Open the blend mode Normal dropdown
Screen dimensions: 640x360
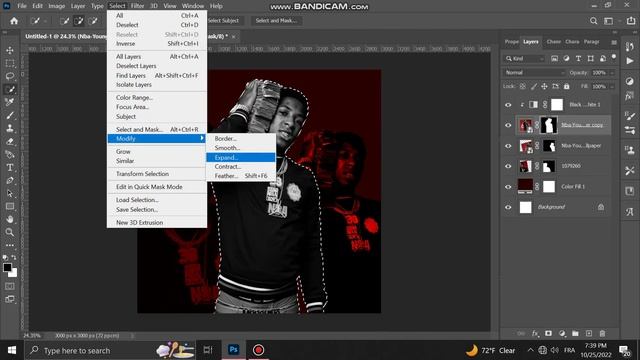(x=534, y=73)
